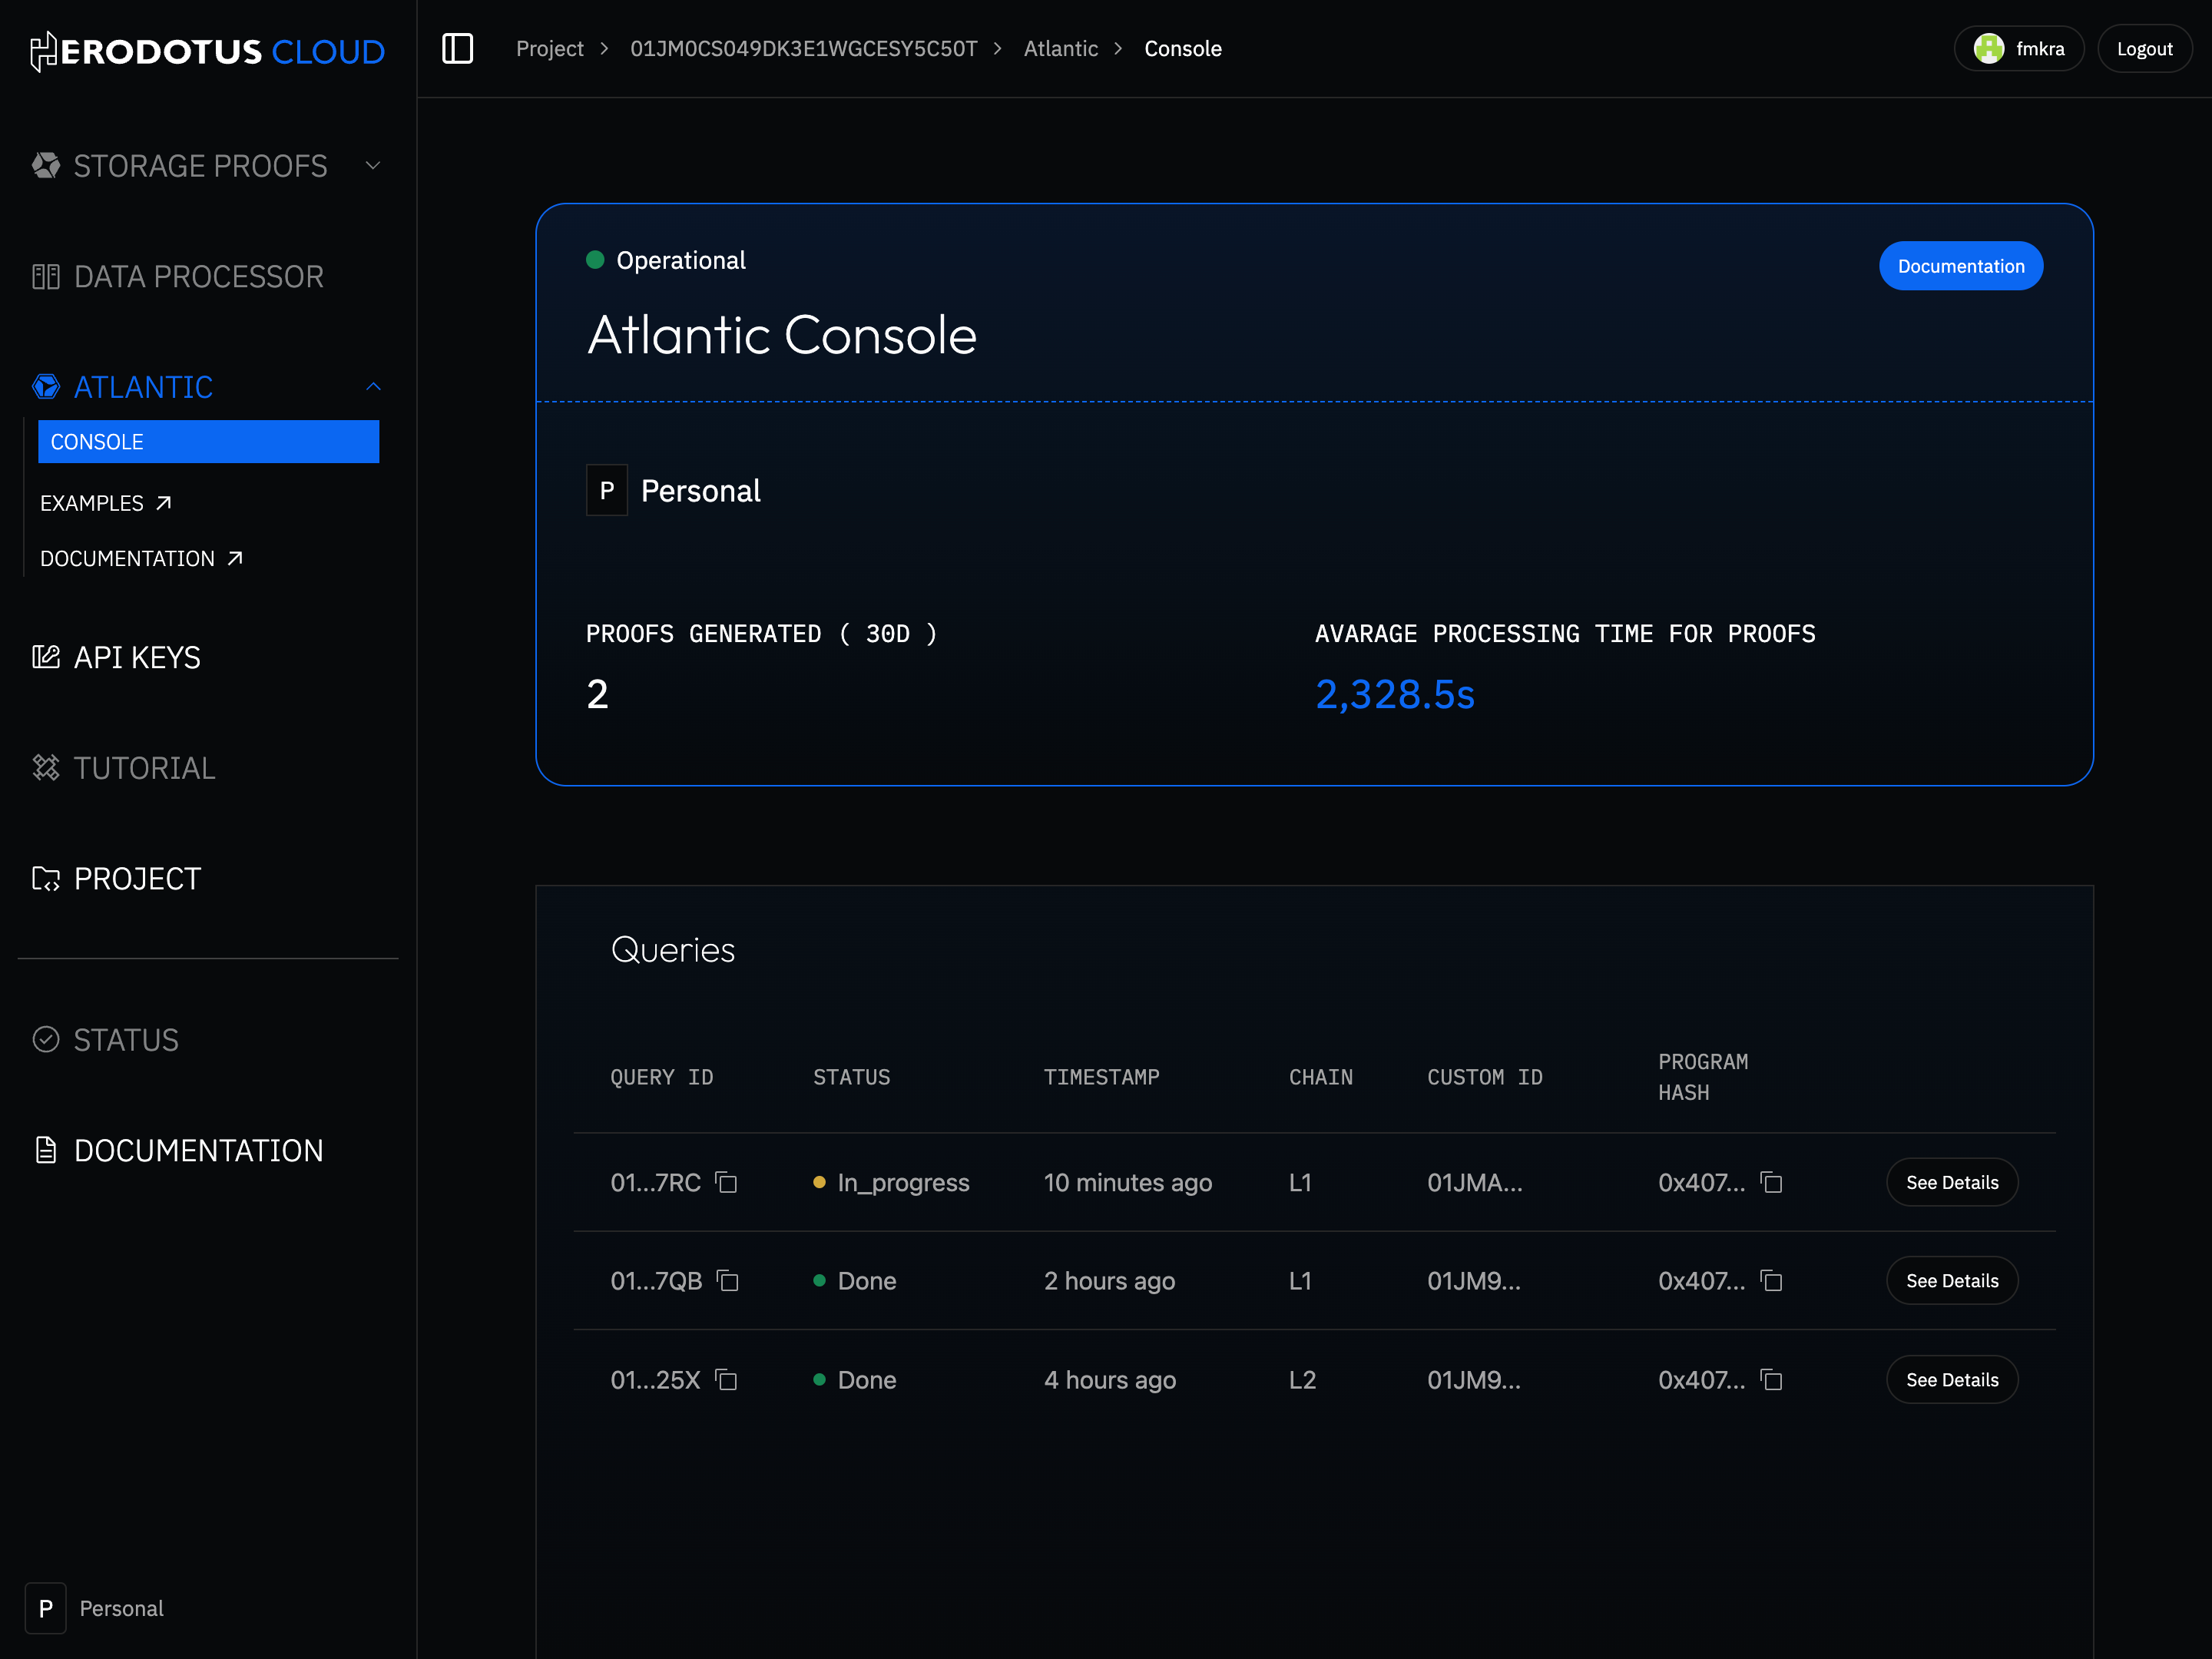See Details for query 01...7RC
2212x1659 pixels.
1952,1183
